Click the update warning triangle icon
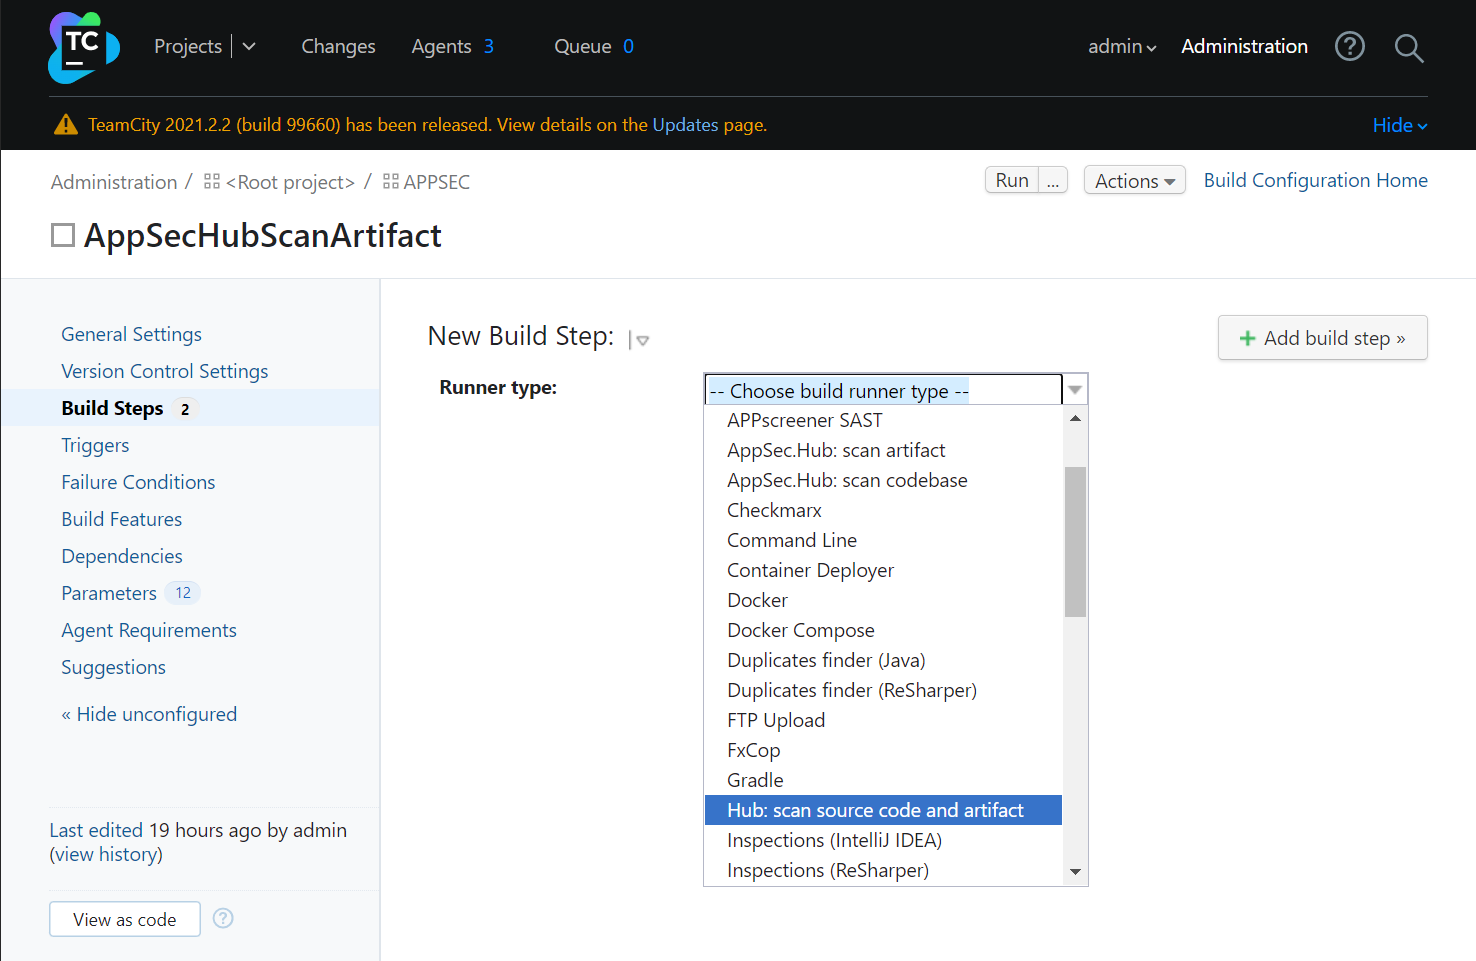The height and width of the screenshot is (961, 1476). click(66, 125)
